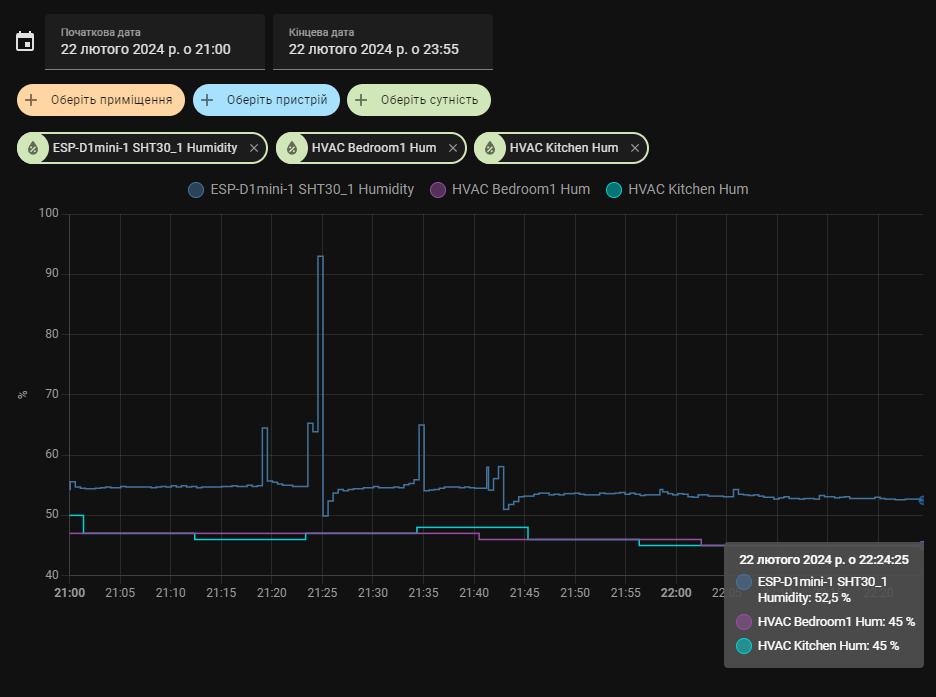Click plus icon on 'Оберіть приміщення' chip
This screenshot has height=697, width=936.
[x=31, y=100]
